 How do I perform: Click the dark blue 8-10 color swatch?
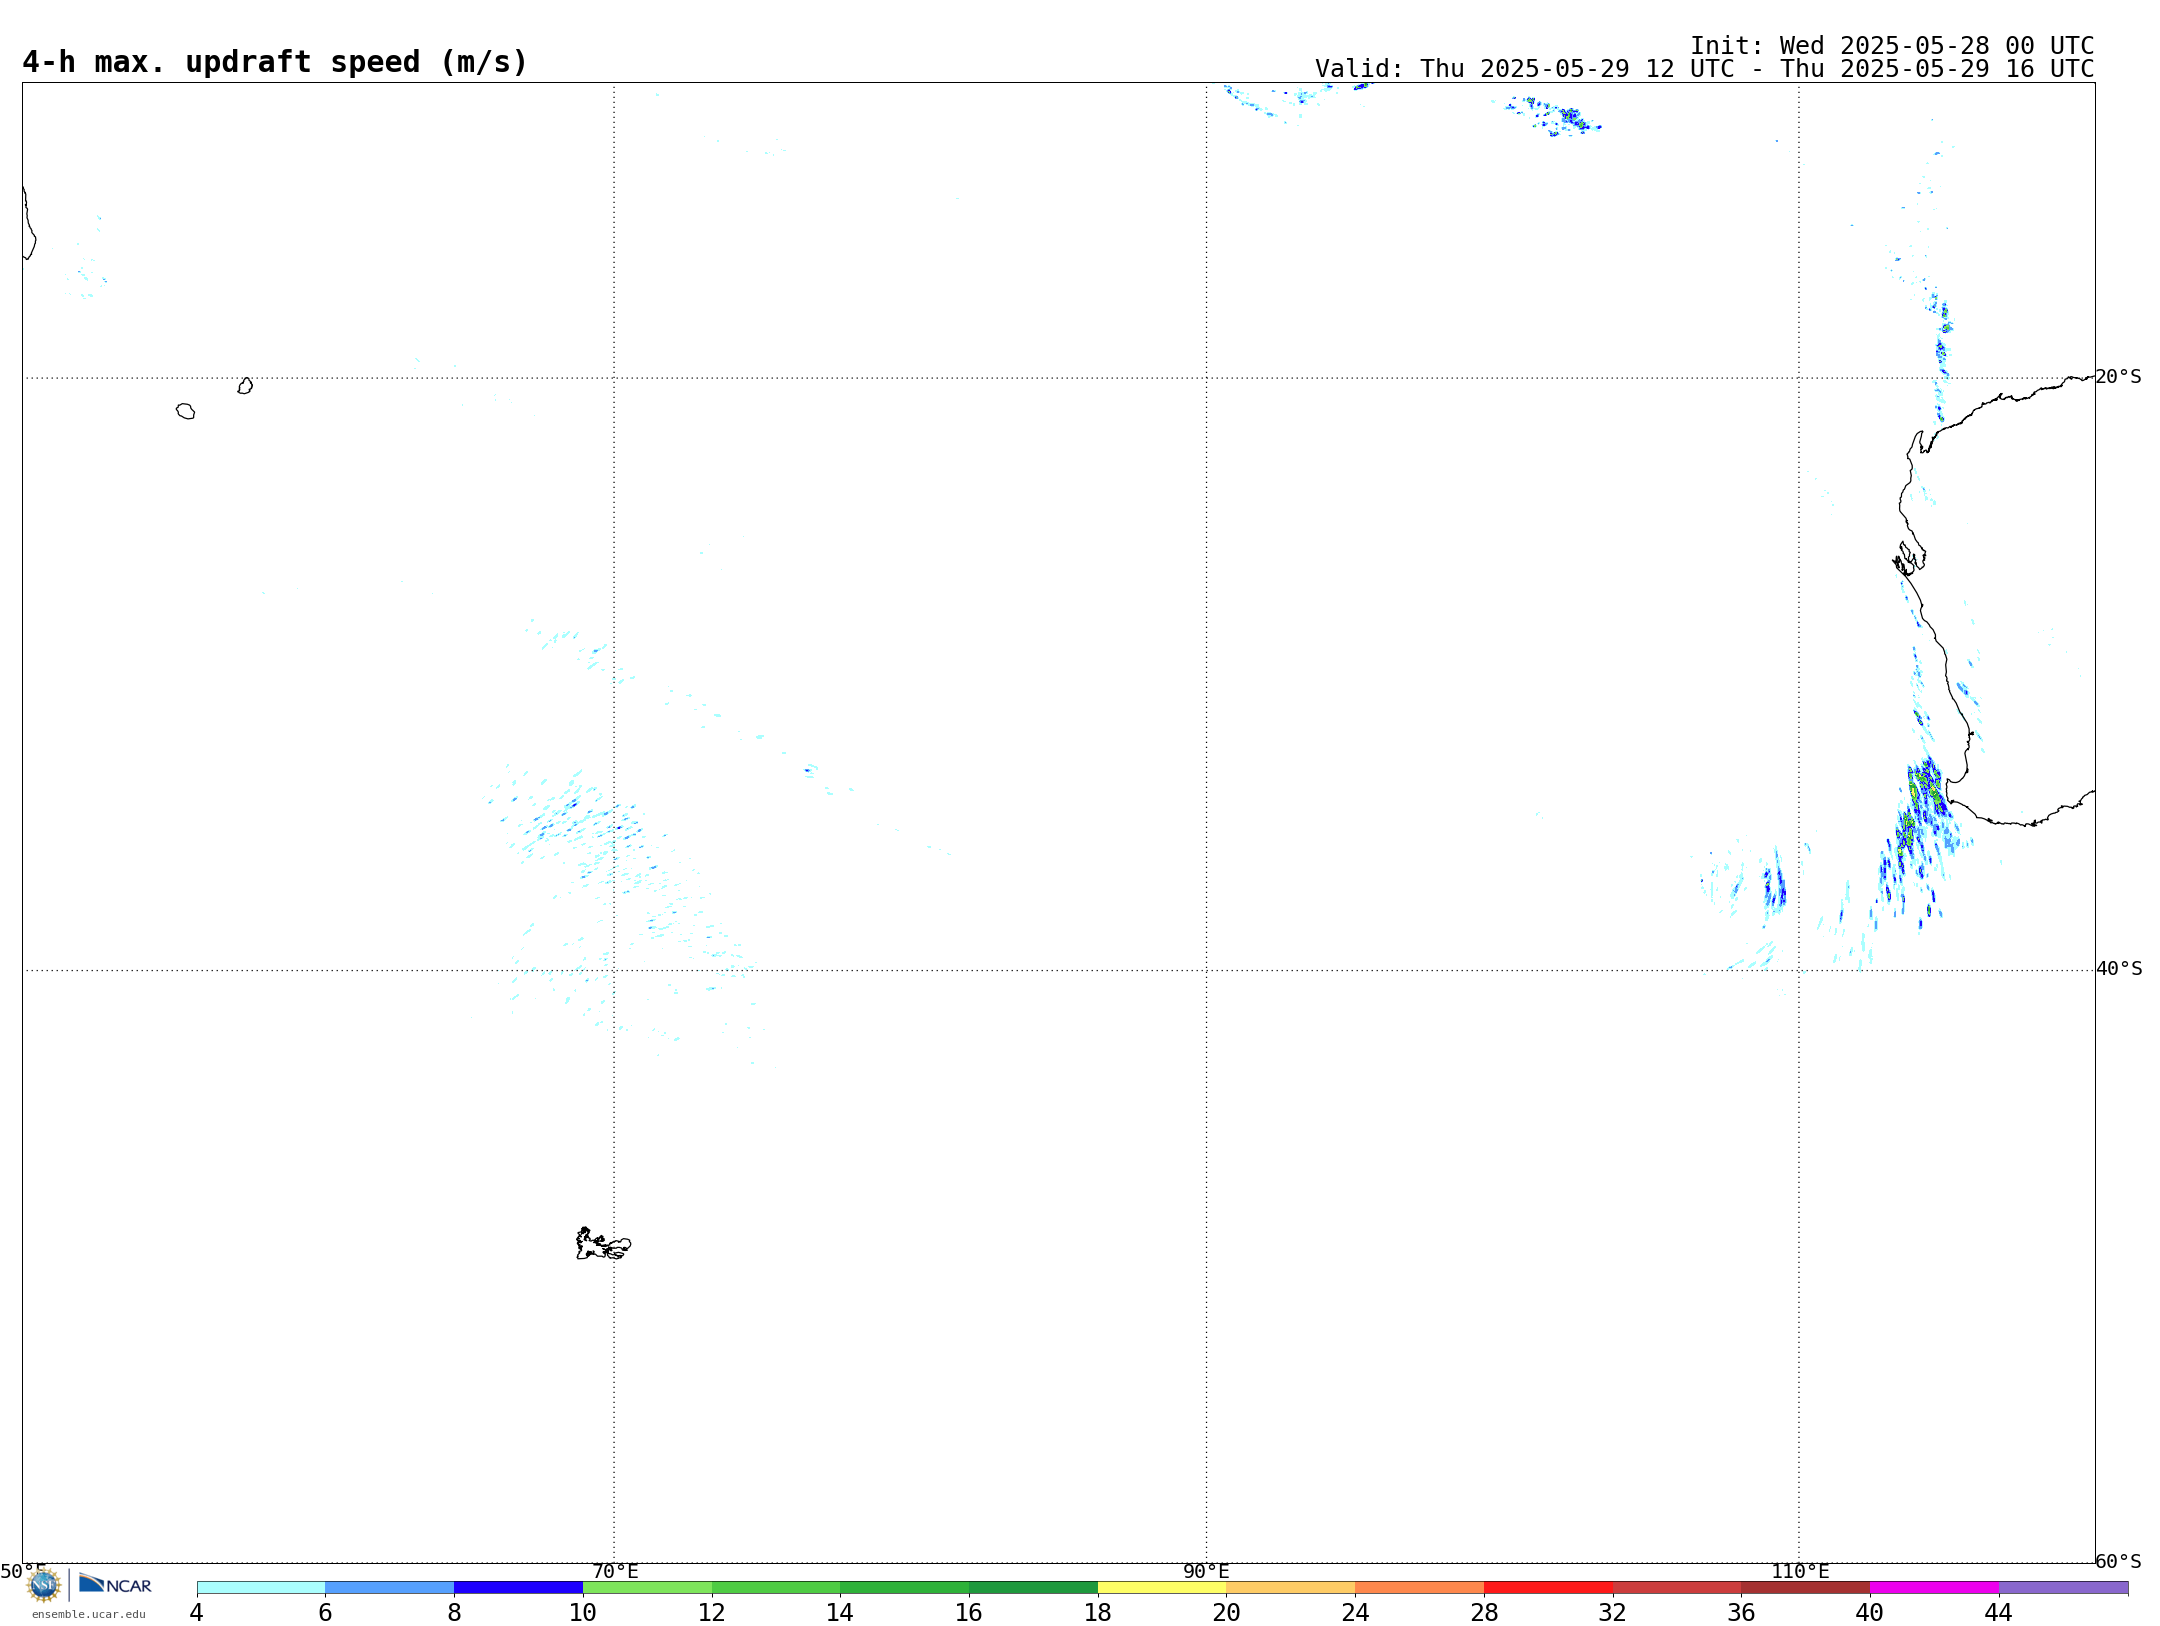518,1588
